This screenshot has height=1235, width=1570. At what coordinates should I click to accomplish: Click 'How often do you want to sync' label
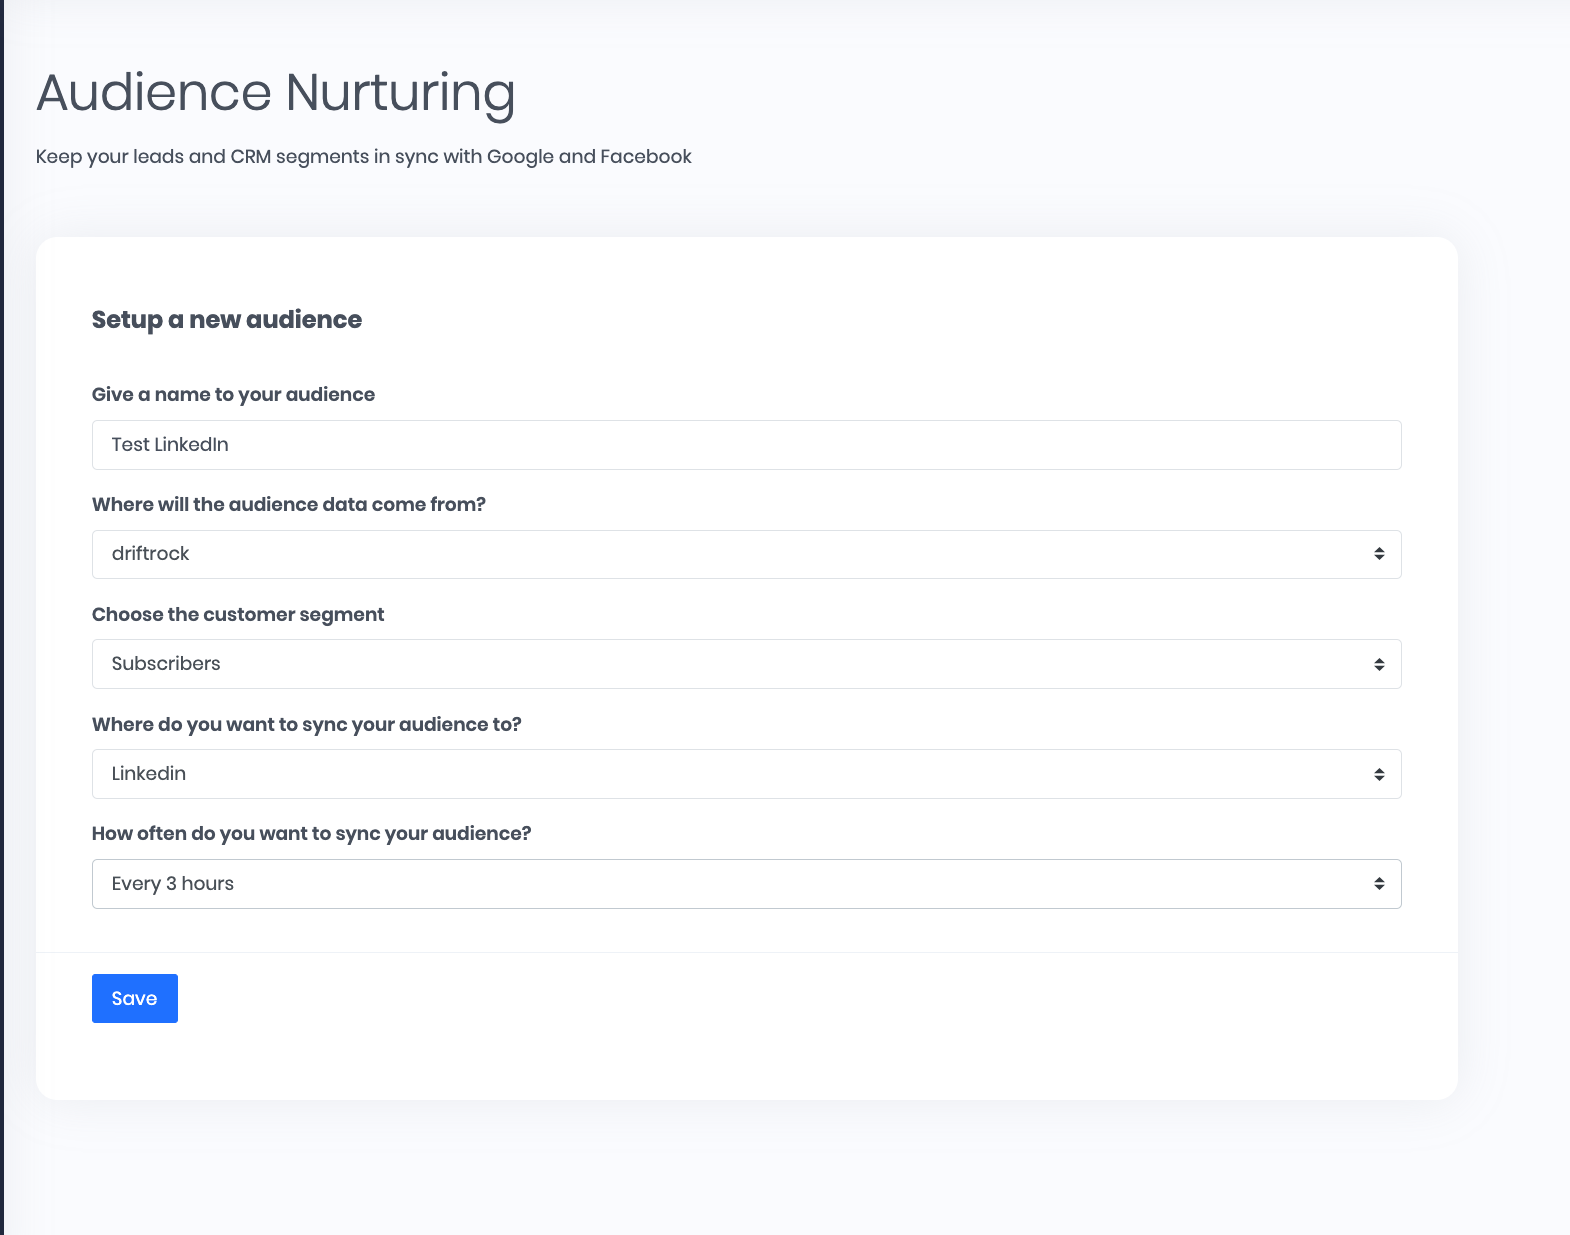[x=311, y=833]
